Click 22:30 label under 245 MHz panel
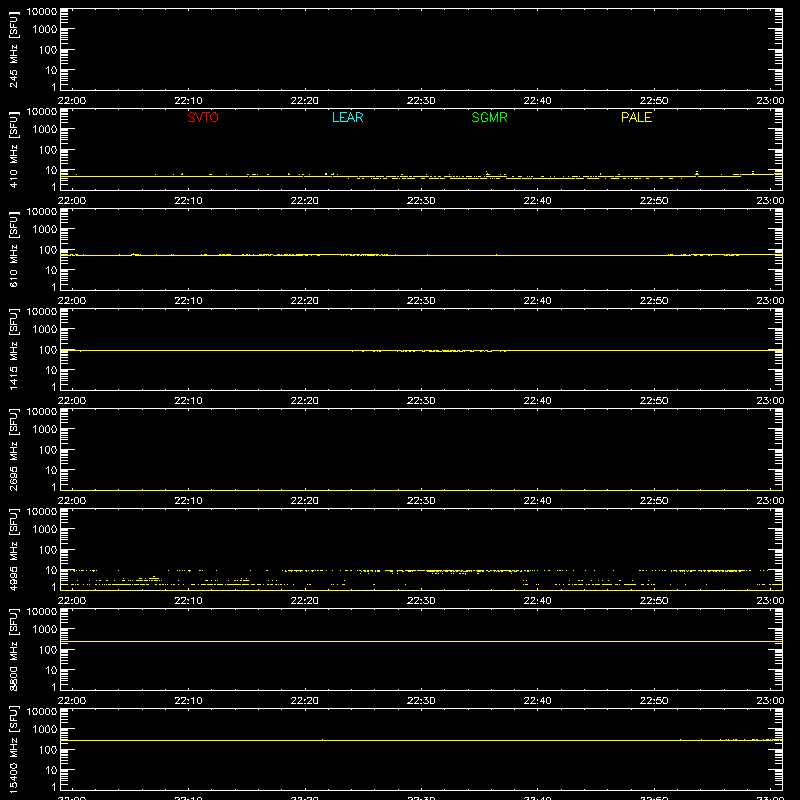The width and height of the screenshot is (800, 800). point(421,101)
